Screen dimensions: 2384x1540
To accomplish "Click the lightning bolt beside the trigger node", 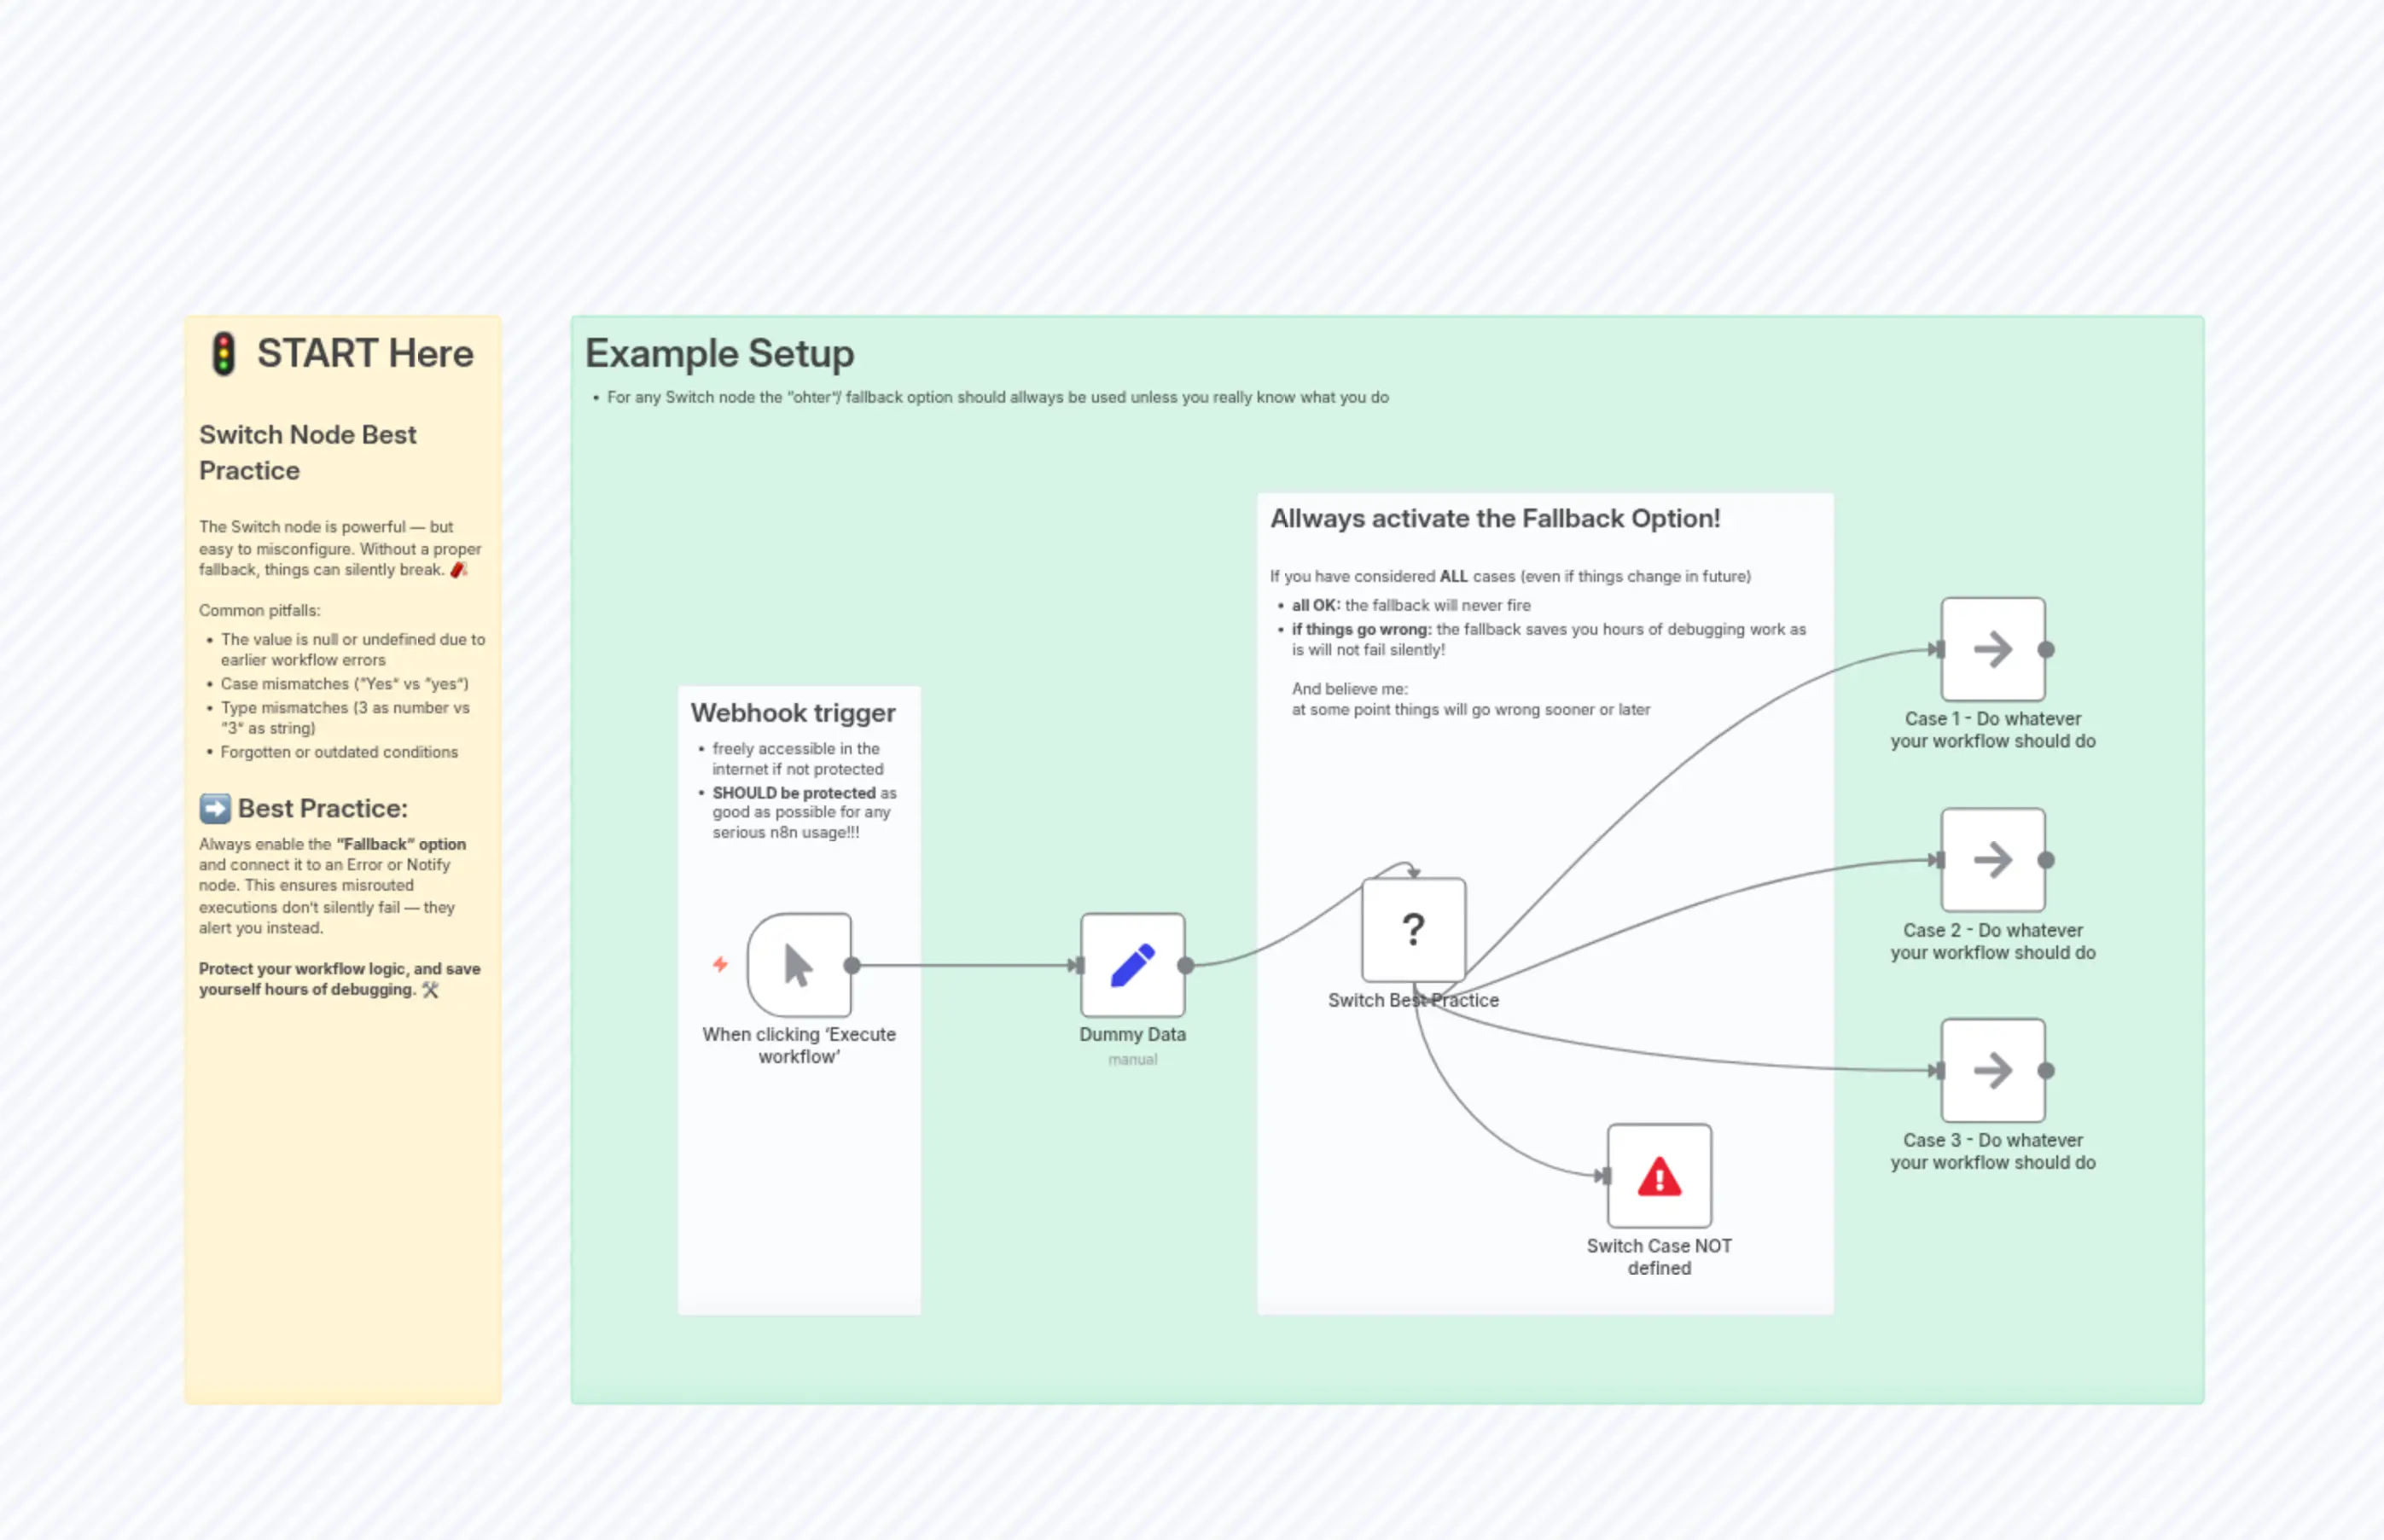I will 719,963.
